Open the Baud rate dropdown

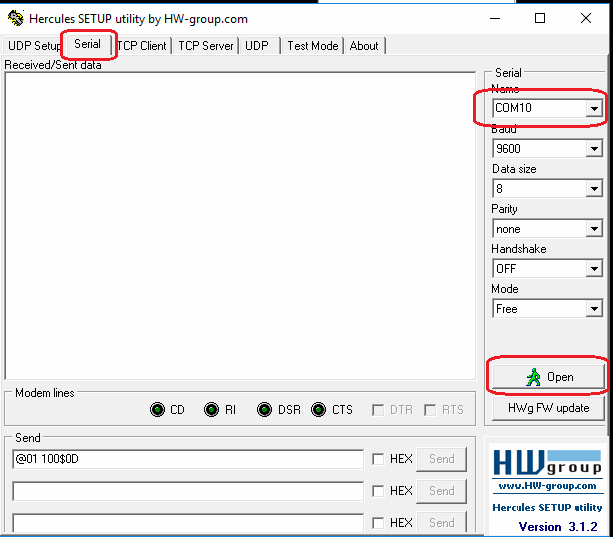point(594,149)
